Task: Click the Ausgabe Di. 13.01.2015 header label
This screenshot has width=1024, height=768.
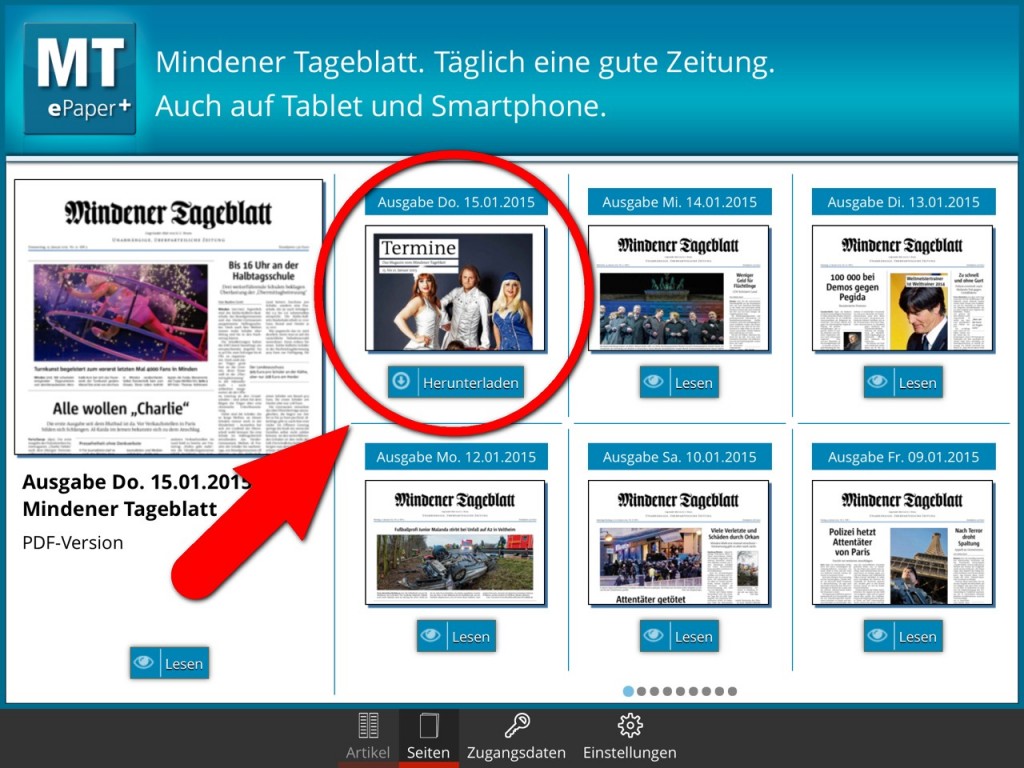Action: point(903,202)
